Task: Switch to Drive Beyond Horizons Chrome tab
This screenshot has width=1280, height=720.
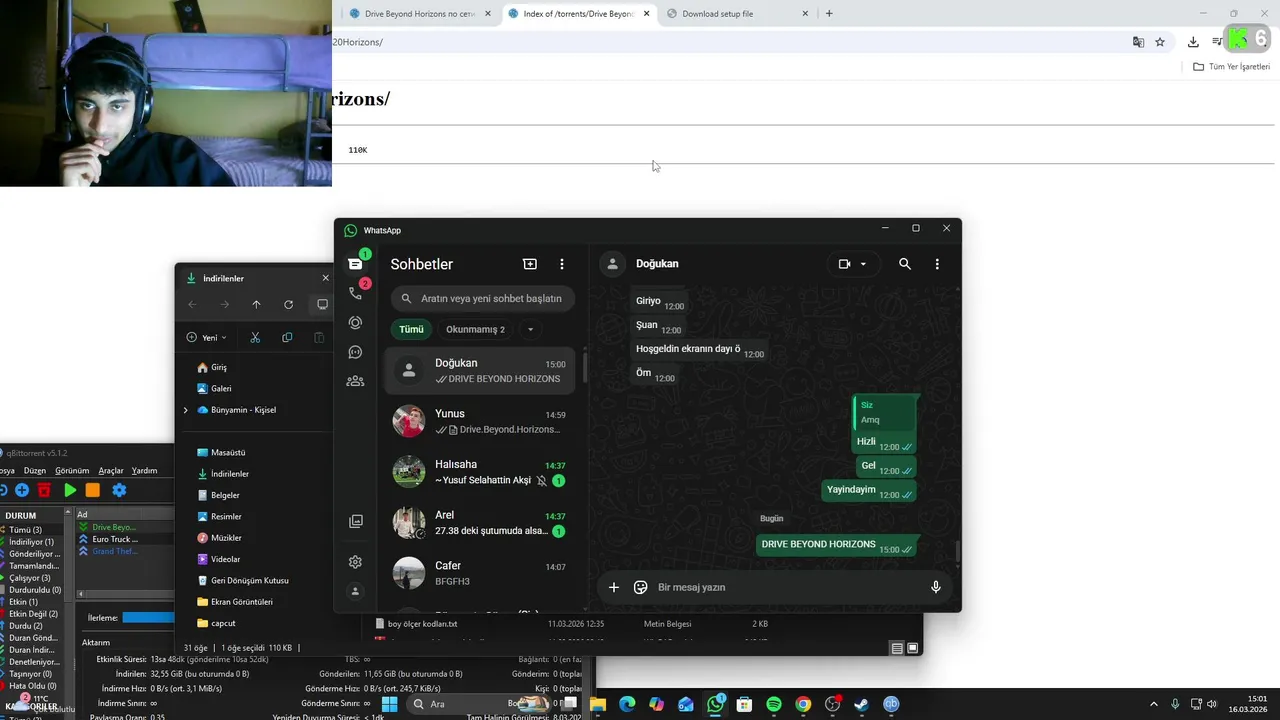Action: [420, 14]
